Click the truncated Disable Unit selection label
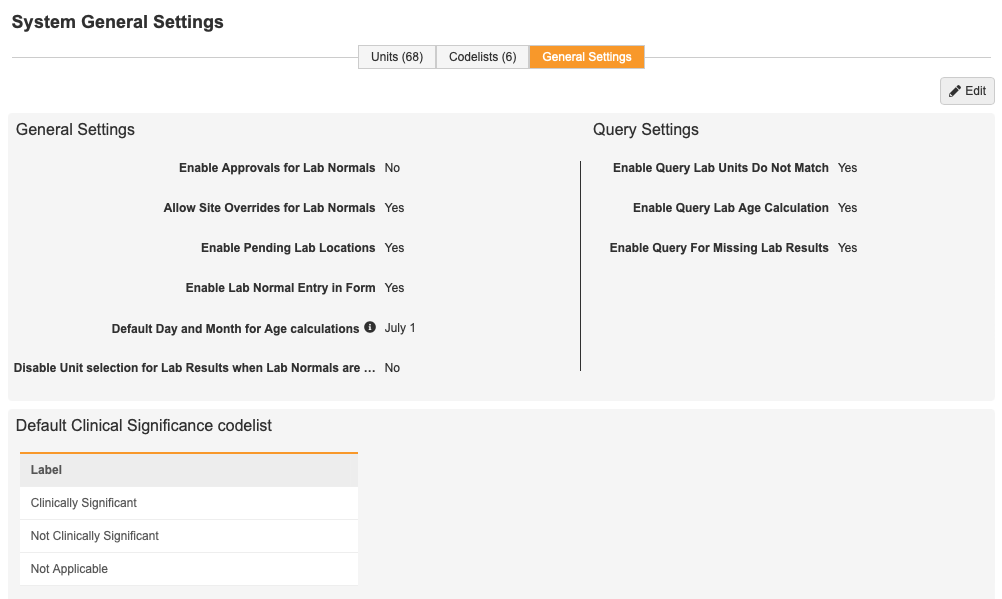Screen dimensions: 1002x599 [195, 368]
